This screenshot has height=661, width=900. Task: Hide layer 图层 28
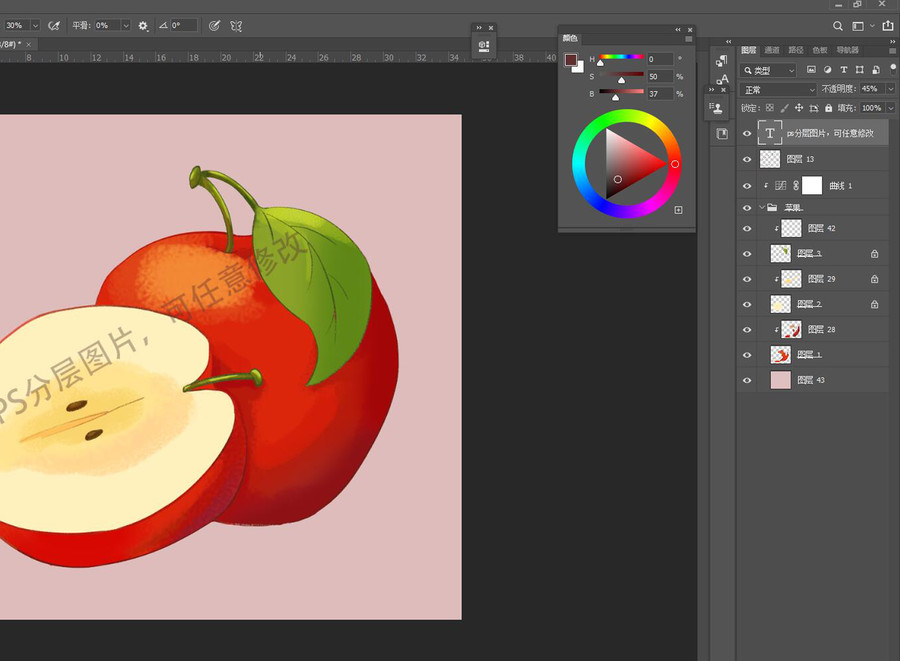coord(747,329)
